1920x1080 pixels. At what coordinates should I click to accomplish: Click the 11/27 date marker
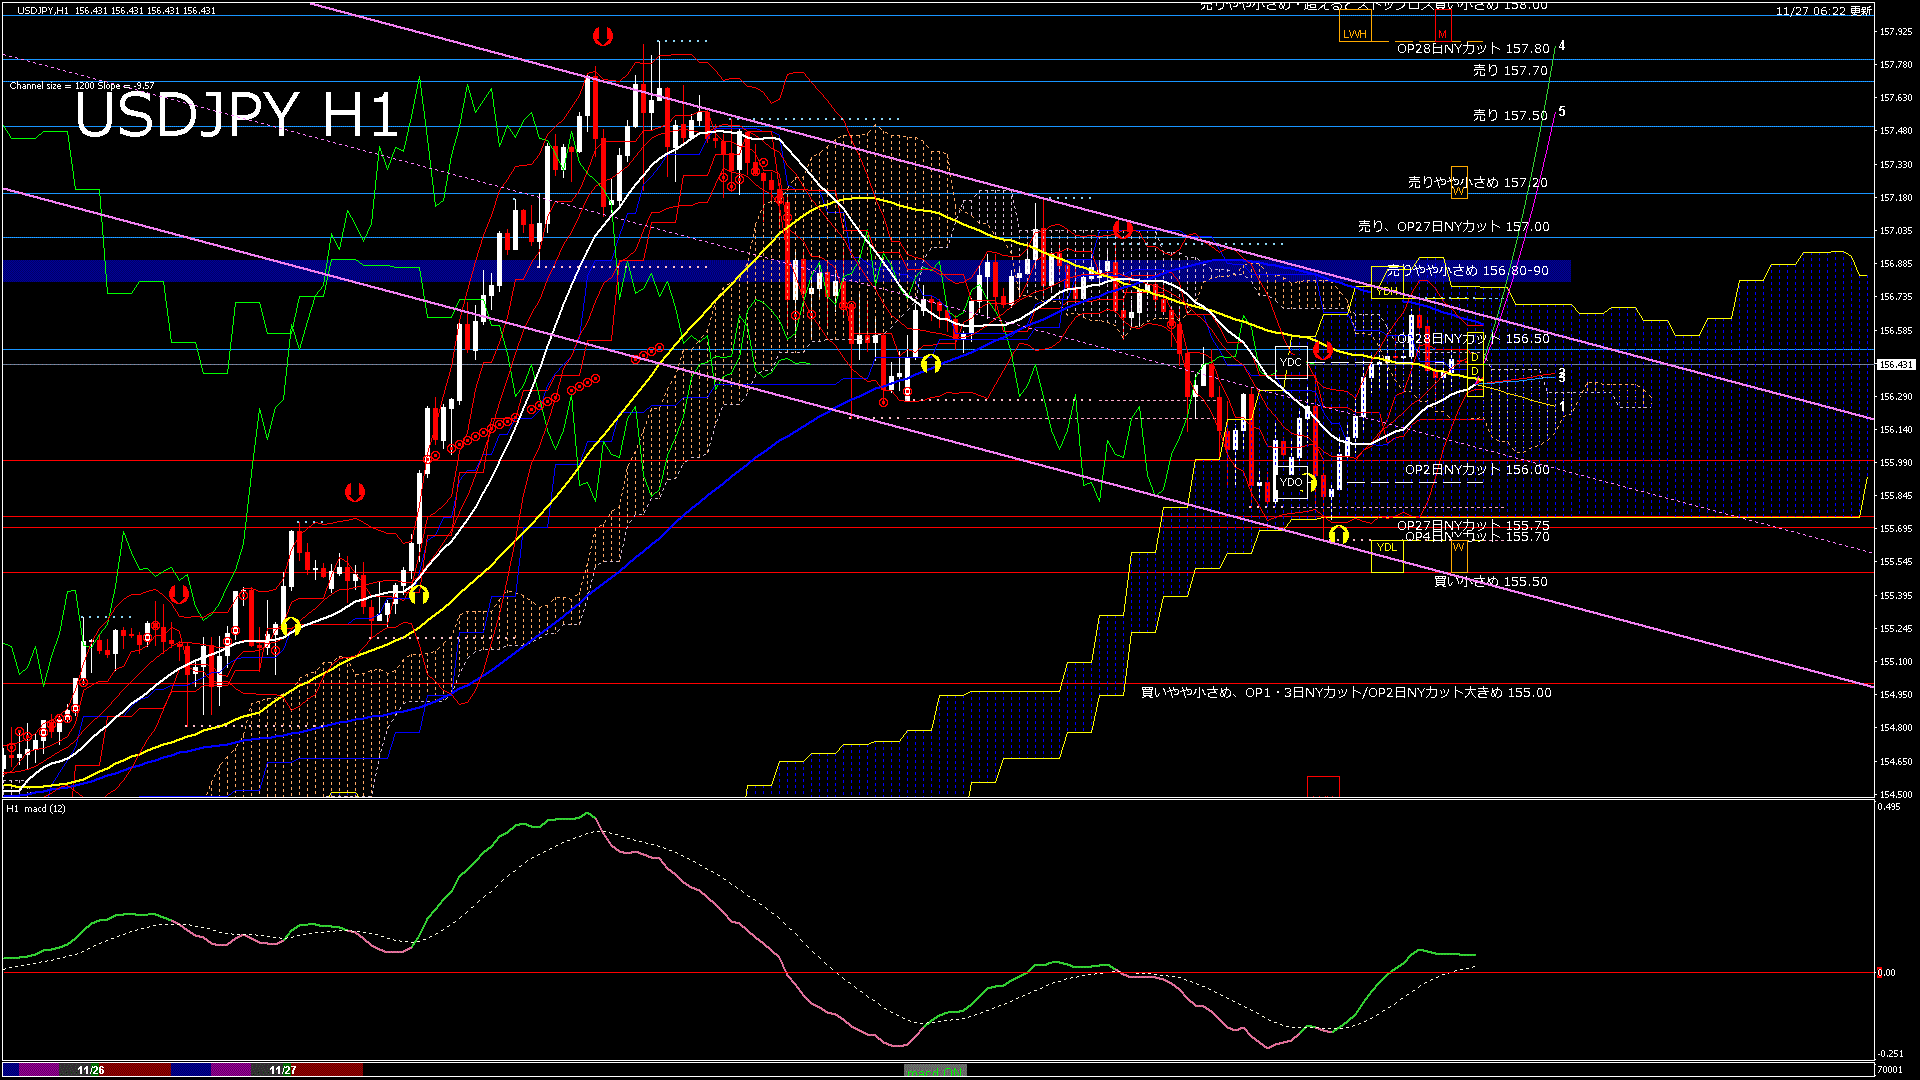[283, 1070]
